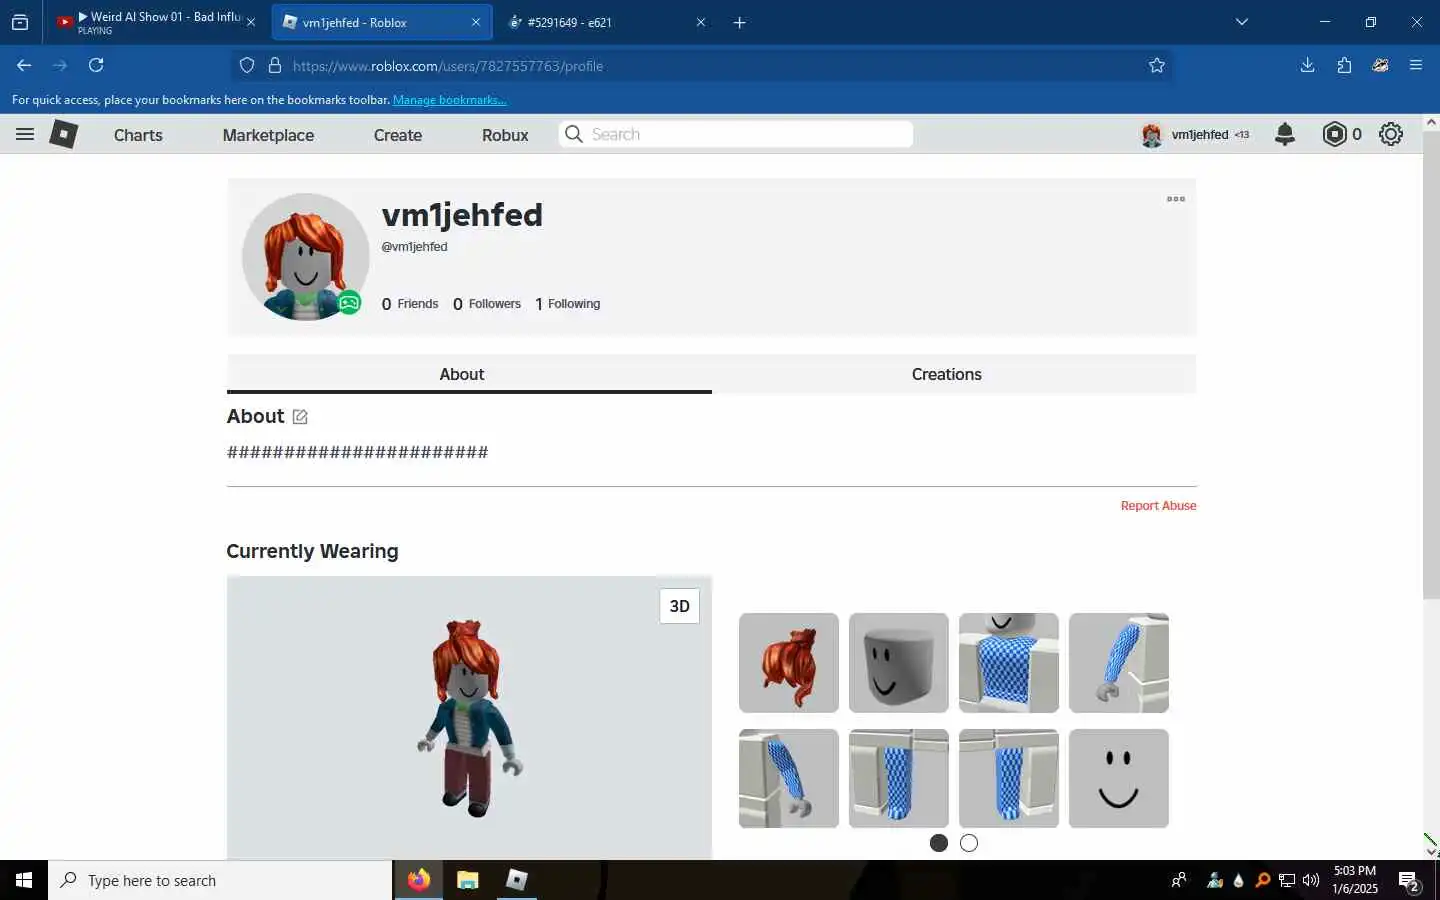Image resolution: width=1440 pixels, height=900 pixels.
Task: Open File Explorer from taskbar
Action: tap(468, 880)
